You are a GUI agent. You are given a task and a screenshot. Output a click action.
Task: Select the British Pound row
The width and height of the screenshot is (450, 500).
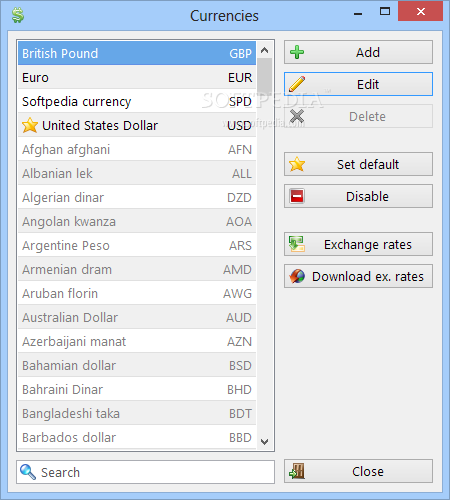[x=137, y=53]
